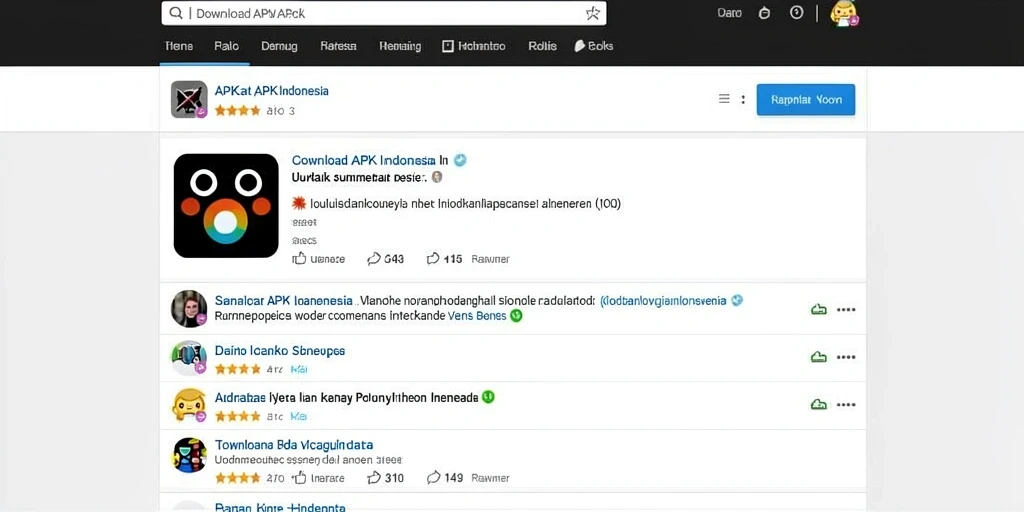Open the Daino Icanko Sbneupes link
The height and width of the screenshot is (512, 1024).
280,351
